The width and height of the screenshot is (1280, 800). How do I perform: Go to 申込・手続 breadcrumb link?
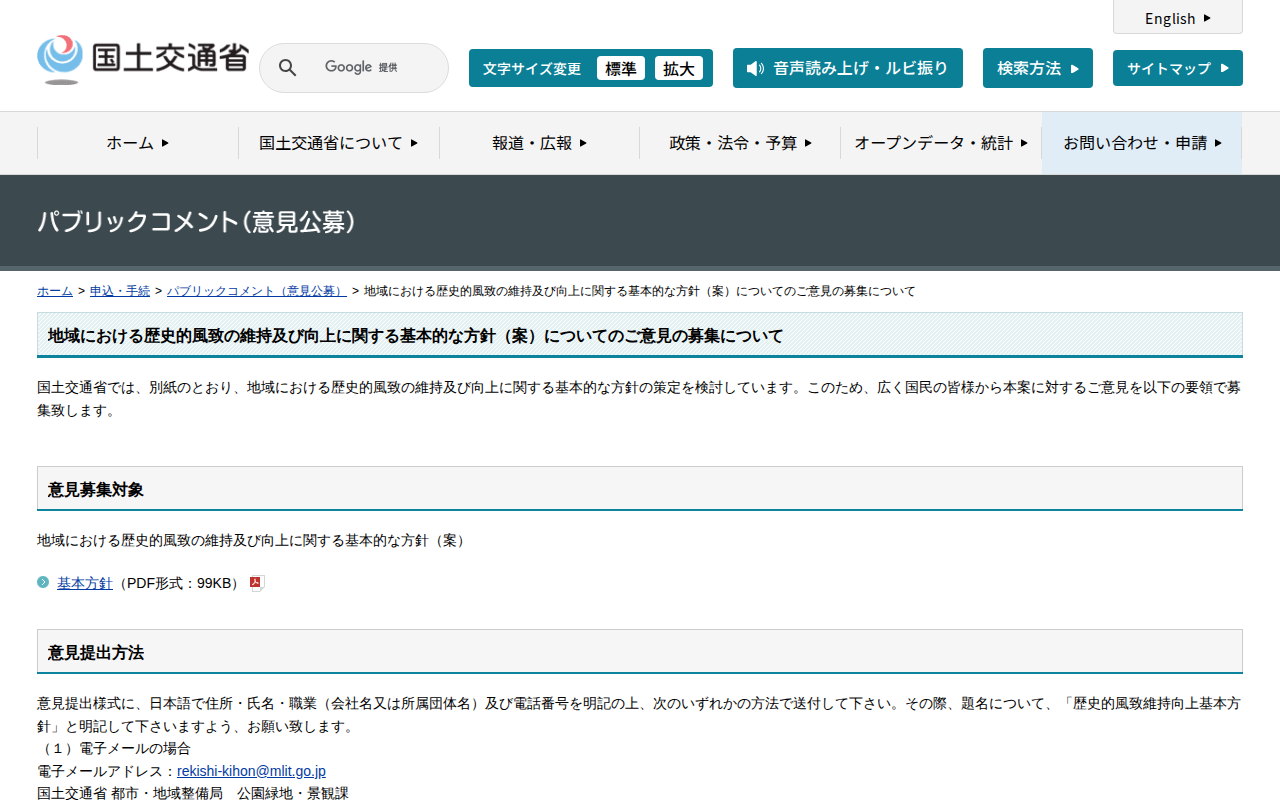pyautogui.click(x=120, y=291)
